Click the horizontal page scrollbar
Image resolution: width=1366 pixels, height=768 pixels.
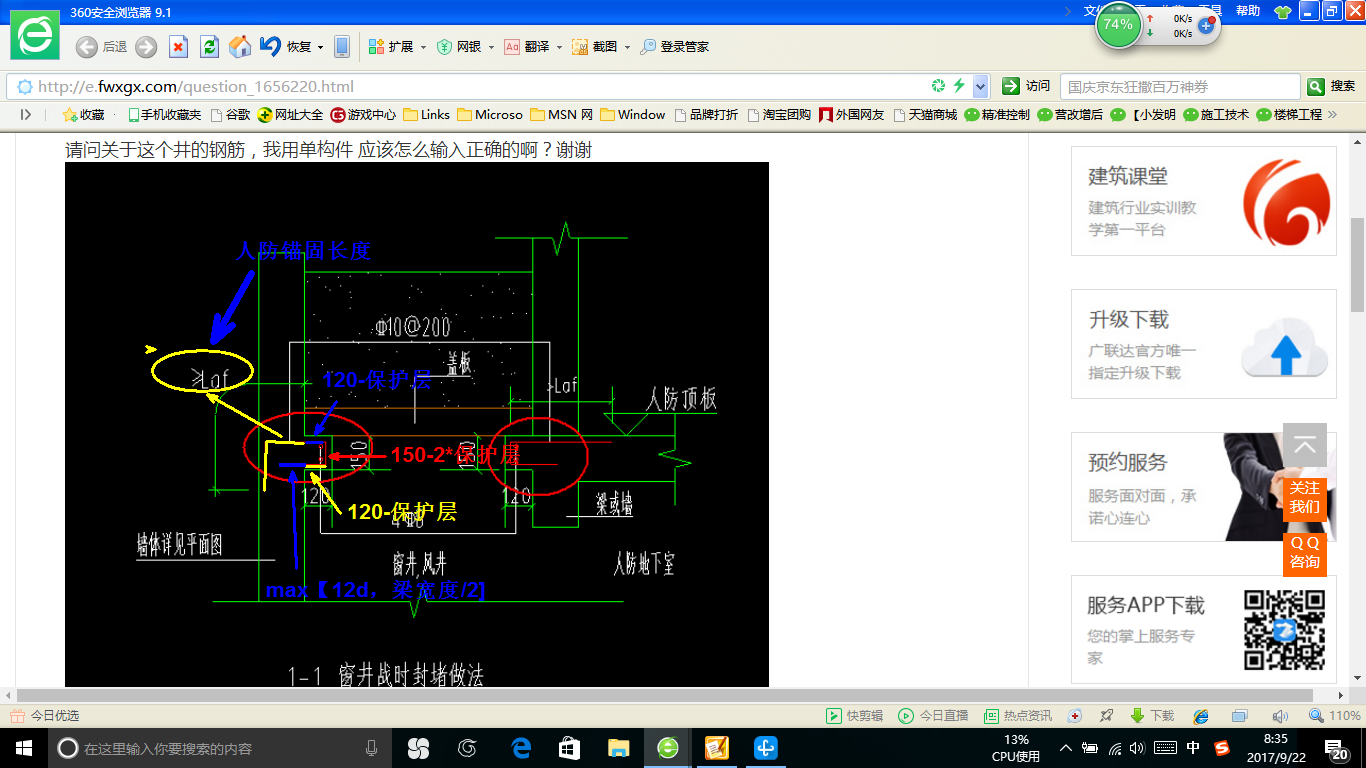[x=664, y=695]
